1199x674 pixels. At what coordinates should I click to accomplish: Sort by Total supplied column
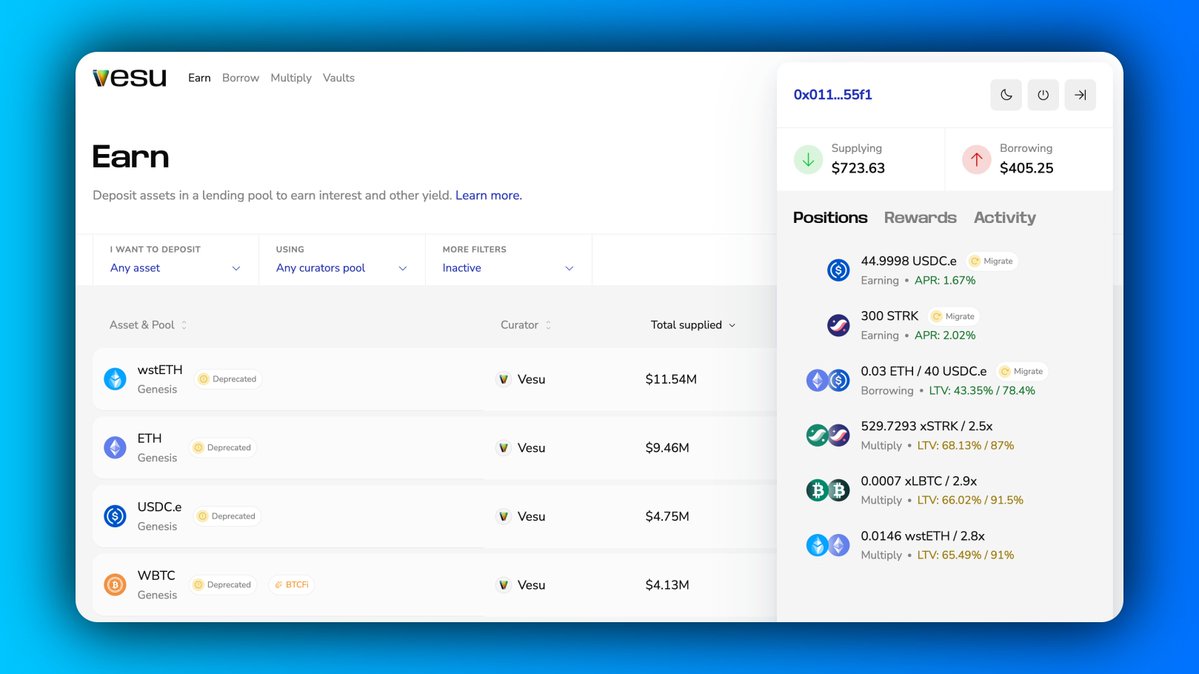[x=693, y=325]
